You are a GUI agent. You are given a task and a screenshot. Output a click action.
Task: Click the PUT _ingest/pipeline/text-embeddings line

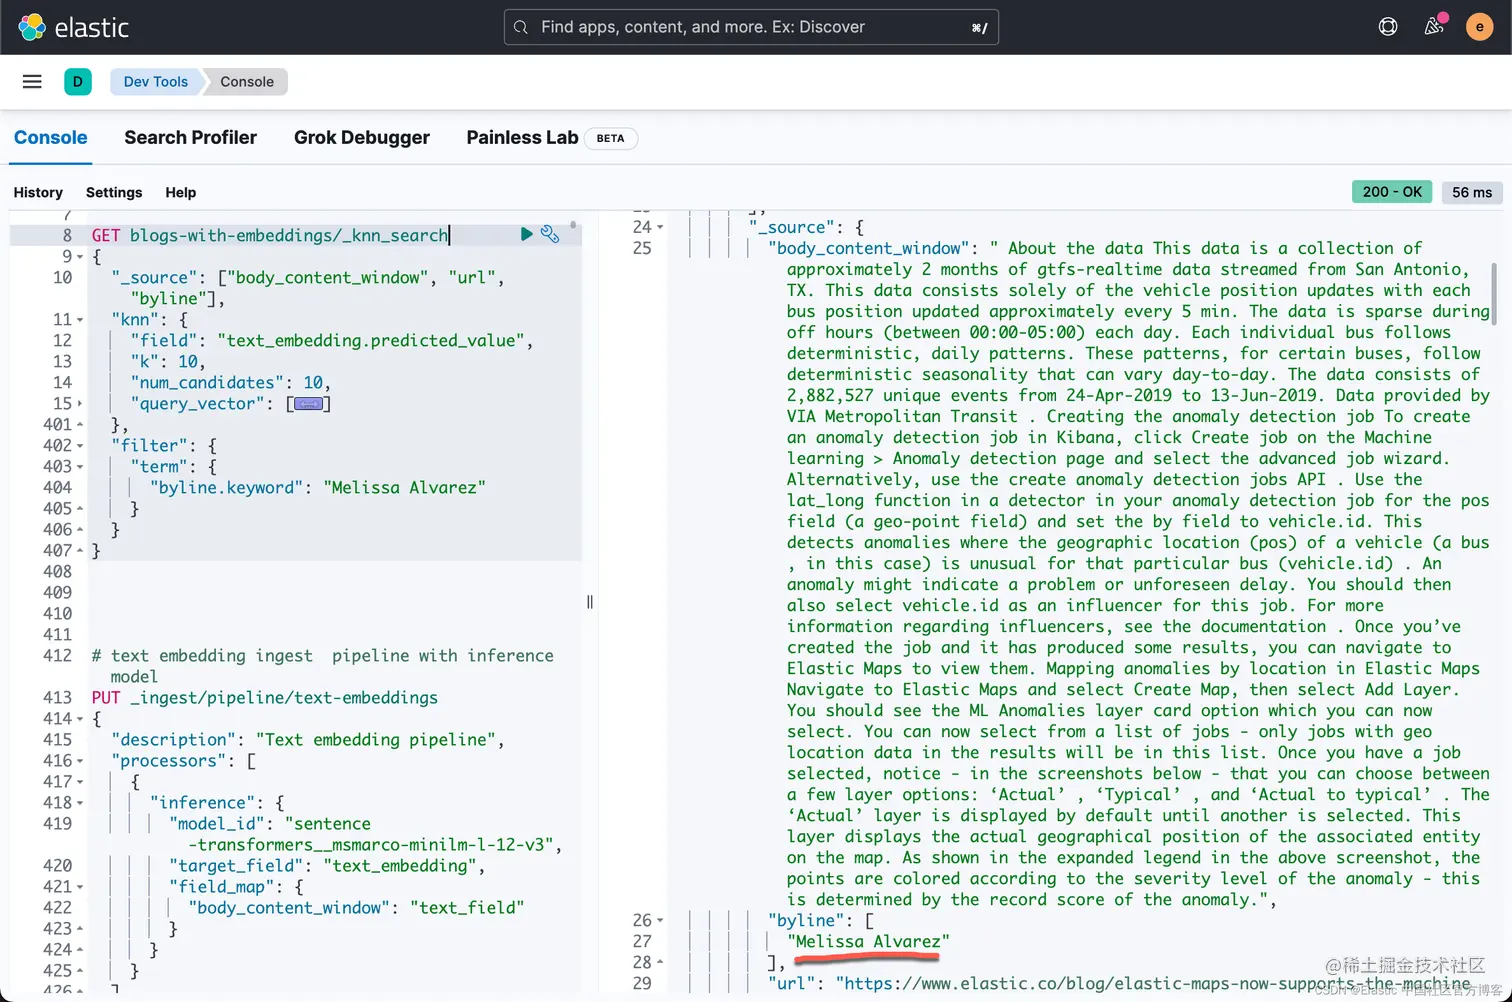click(x=265, y=698)
